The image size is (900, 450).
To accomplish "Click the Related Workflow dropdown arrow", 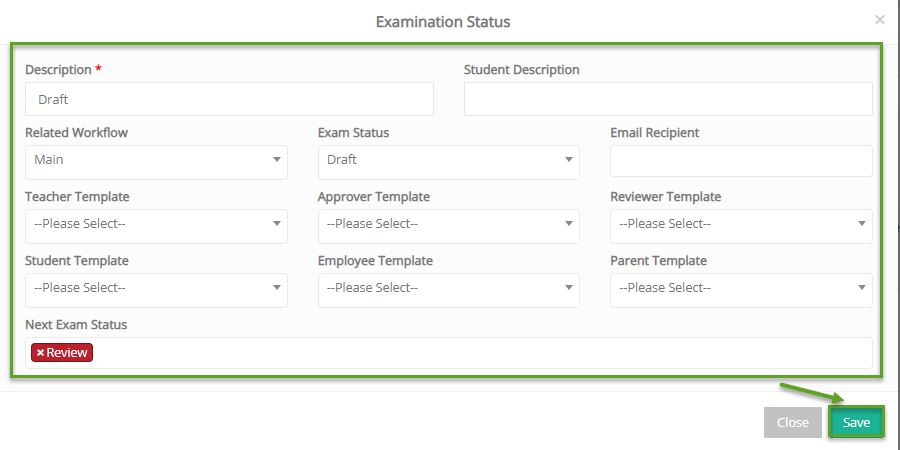I will [x=277, y=160].
